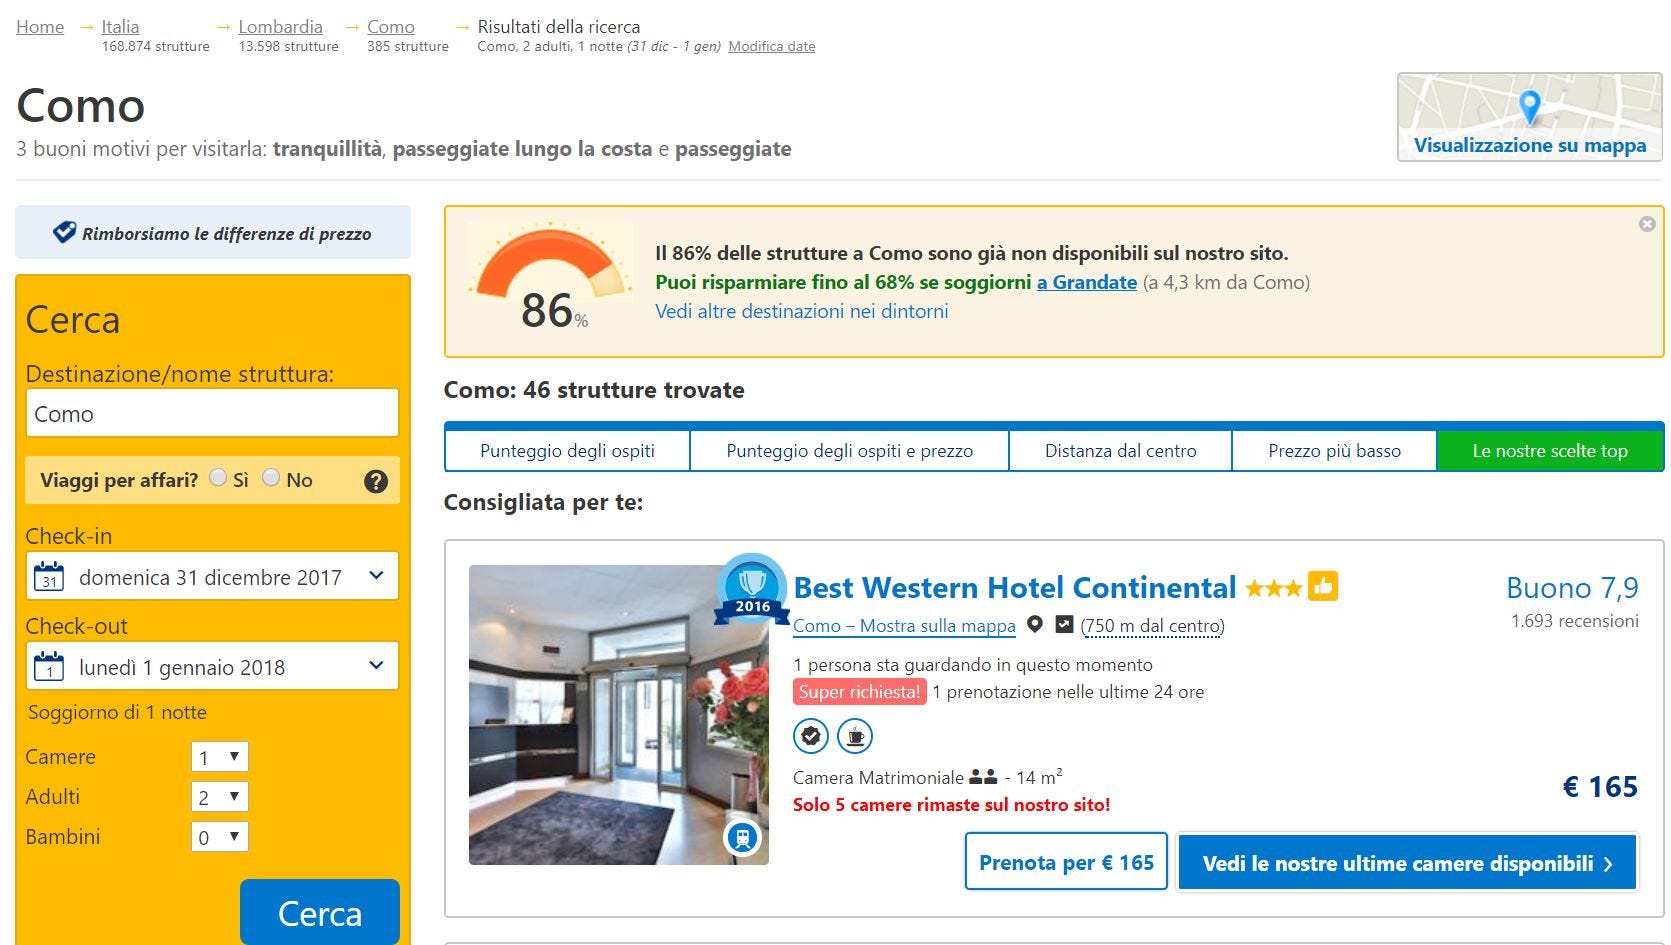Open the a Grandate link
Image resolution: width=1671 pixels, height=945 pixels.
[x=1086, y=282]
